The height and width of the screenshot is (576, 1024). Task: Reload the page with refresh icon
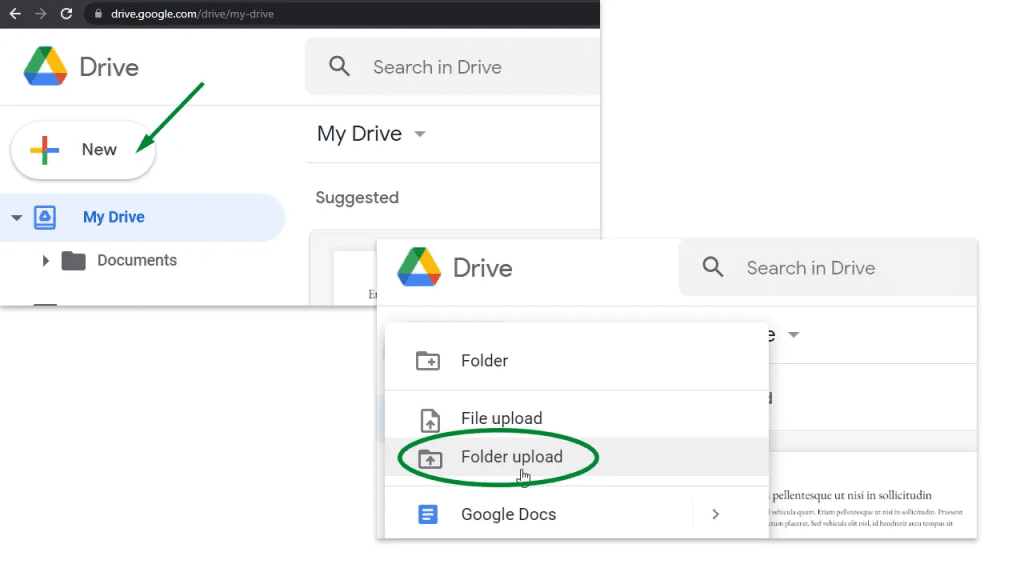66,14
